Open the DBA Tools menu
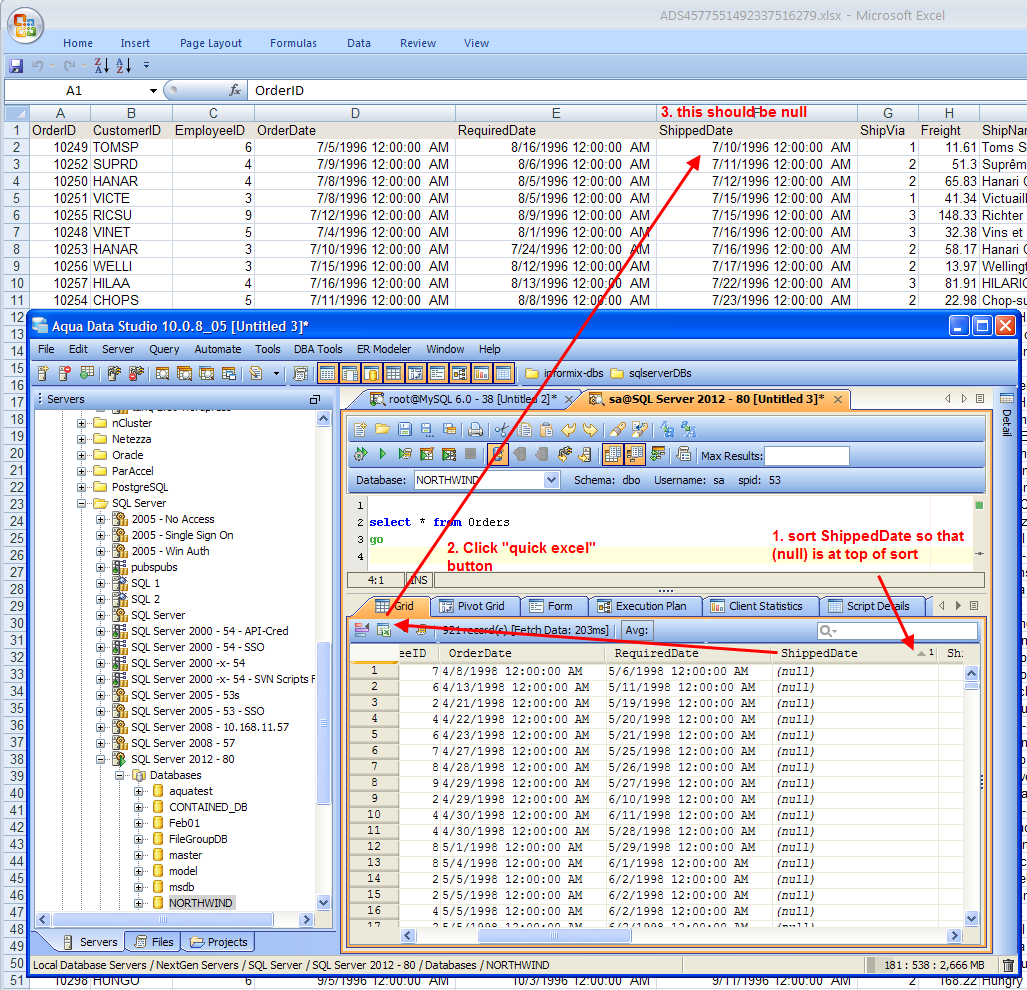Screen dimensions: 1027x990 coord(318,349)
